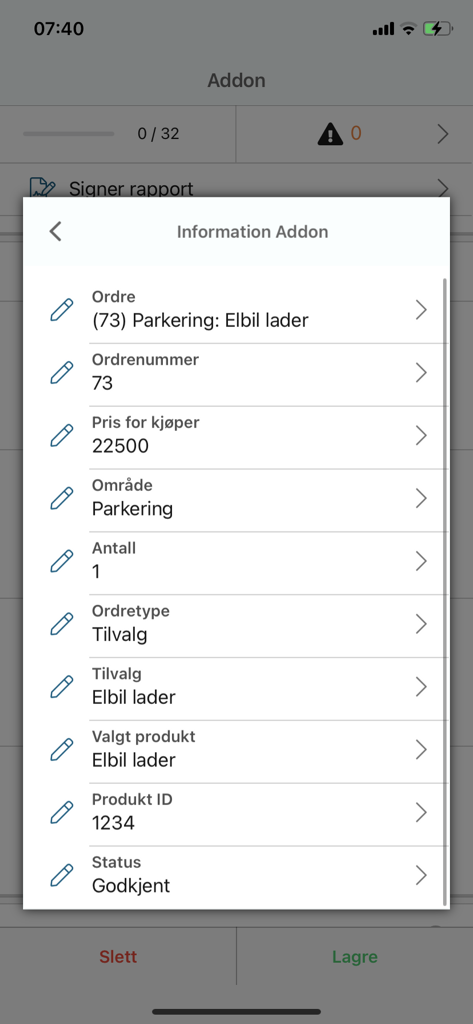Open the chevron next to the warning count

[x=443, y=134]
